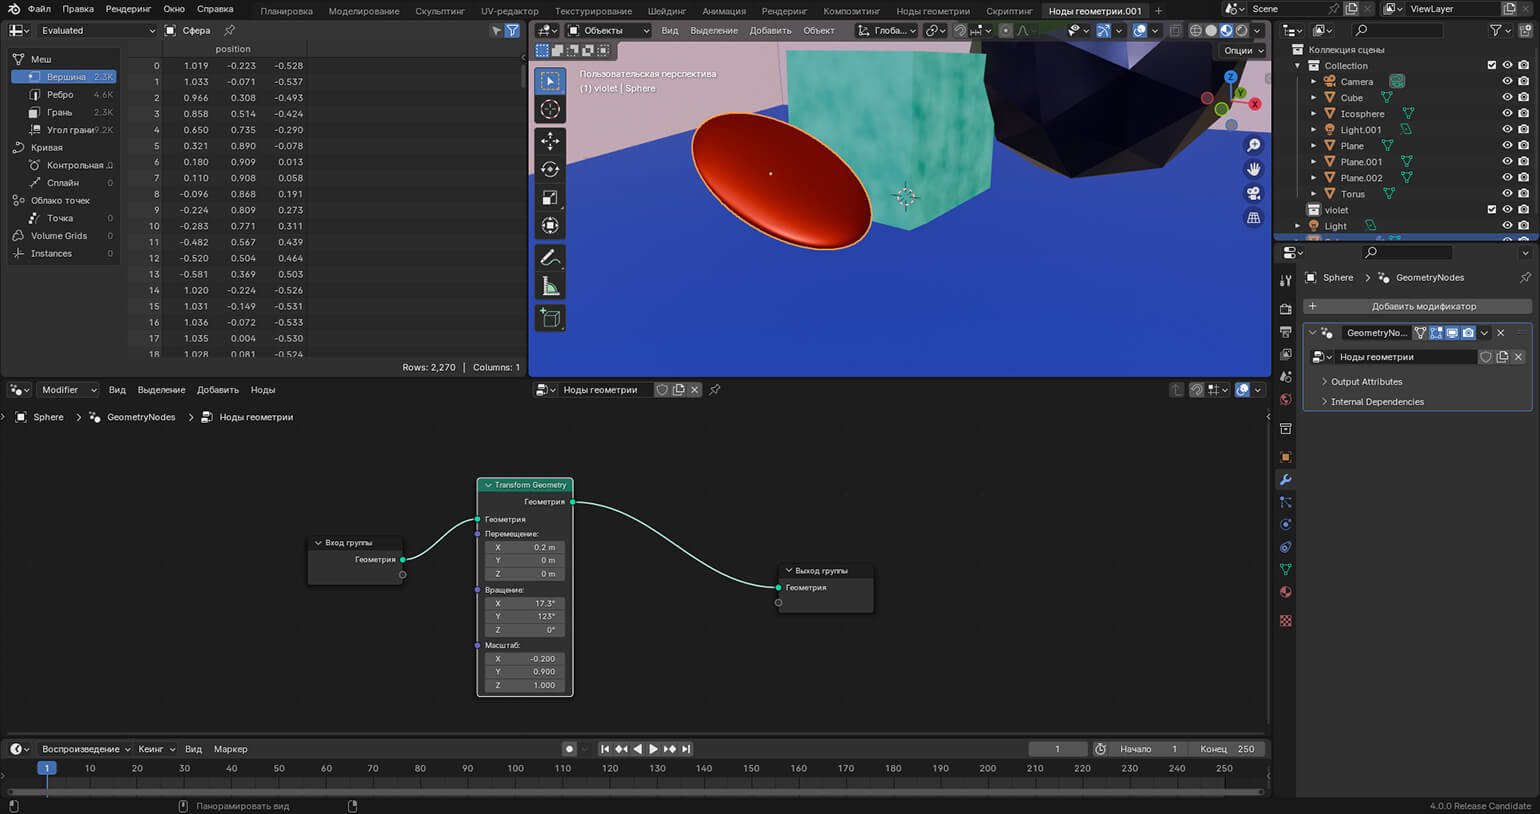Select the Move tool in viewport toolbar
The height and width of the screenshot is (814, 1540).
[550, 141]
